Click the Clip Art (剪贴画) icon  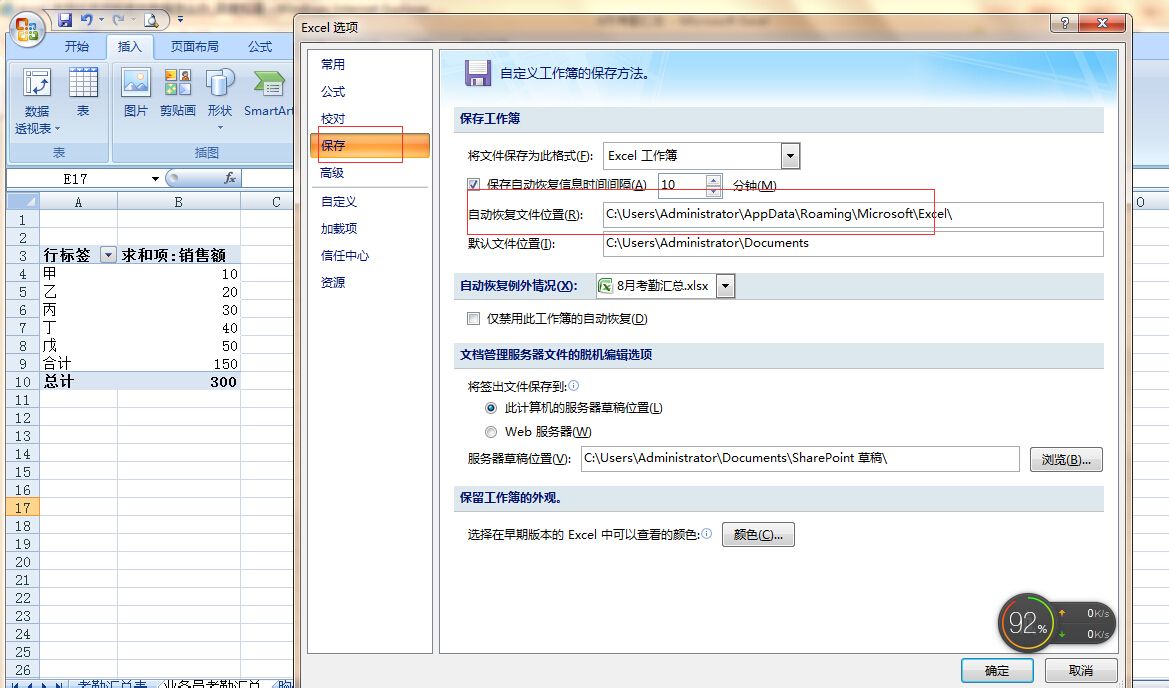pos(177,82)
